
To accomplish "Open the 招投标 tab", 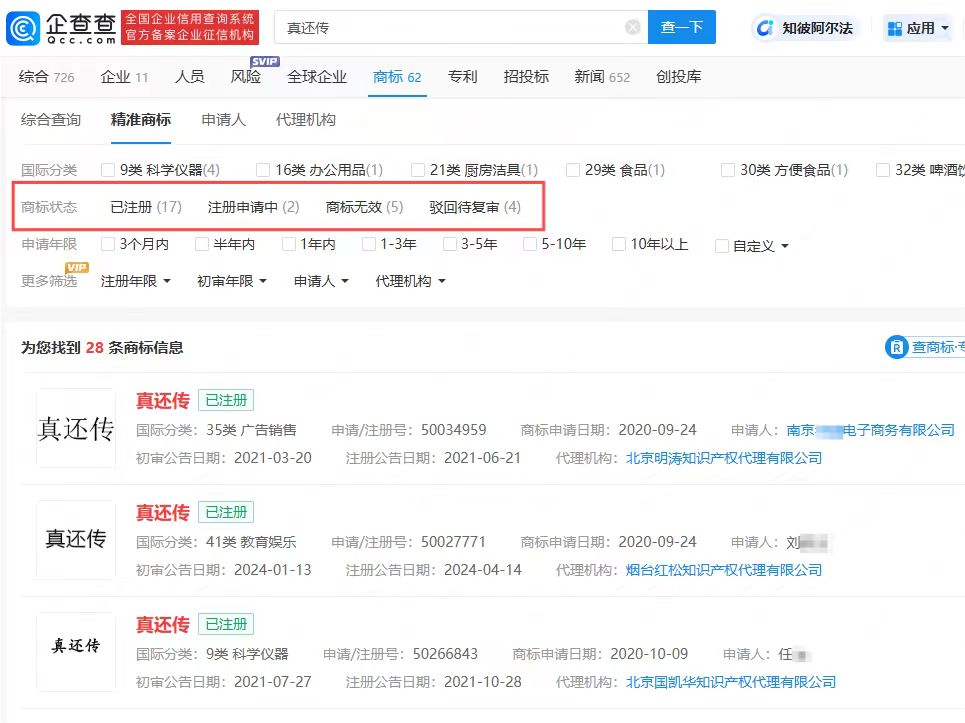I will (x=526, y=77).
